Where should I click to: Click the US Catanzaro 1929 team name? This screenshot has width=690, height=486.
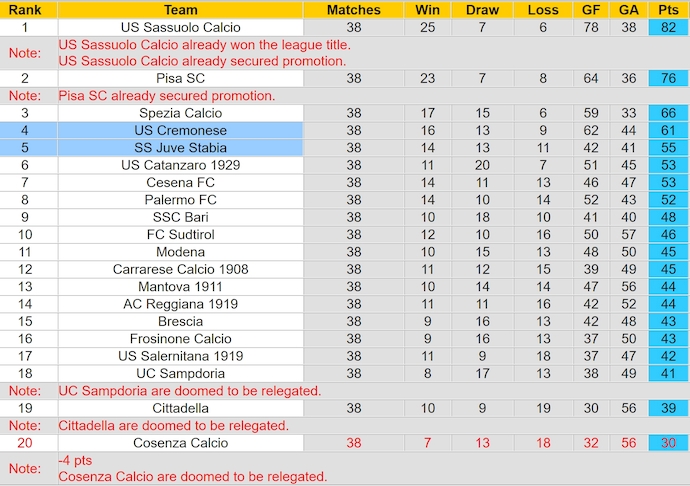180,165
